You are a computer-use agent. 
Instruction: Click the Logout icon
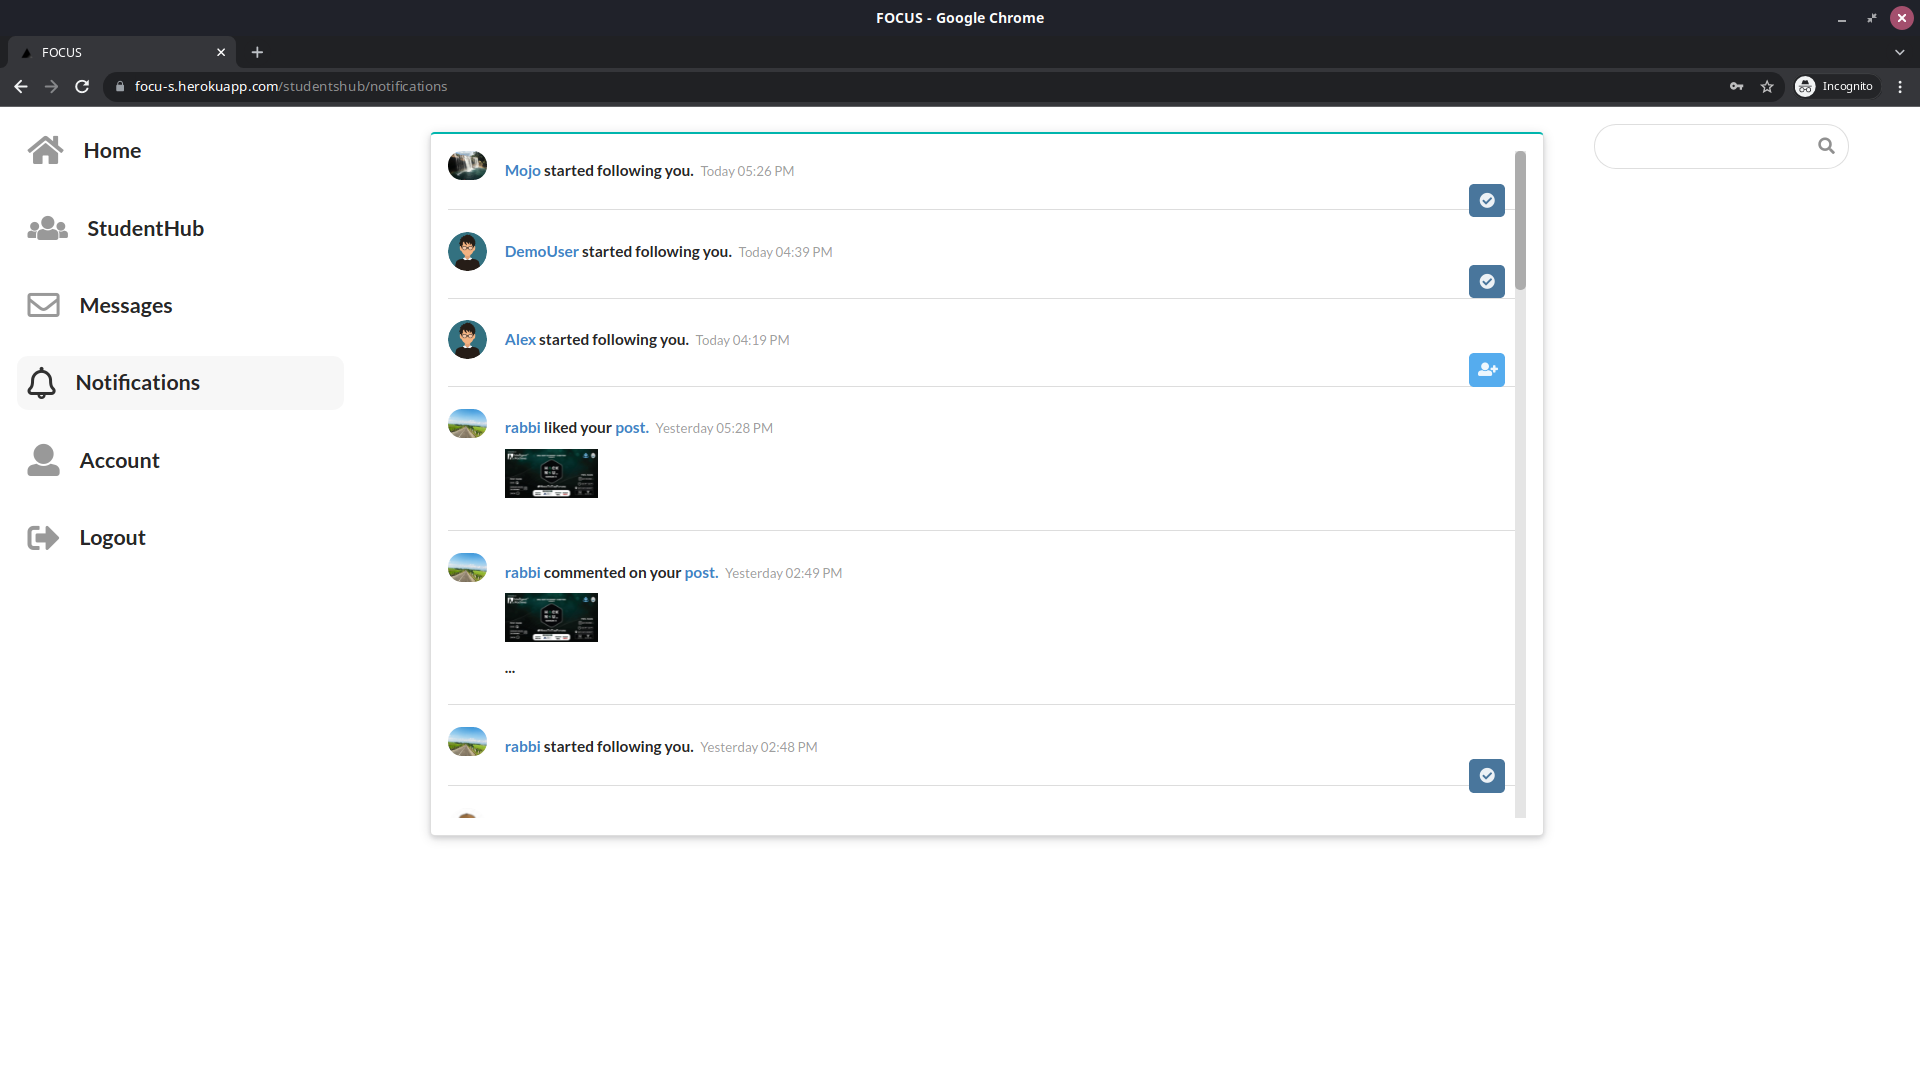(41, 537)
